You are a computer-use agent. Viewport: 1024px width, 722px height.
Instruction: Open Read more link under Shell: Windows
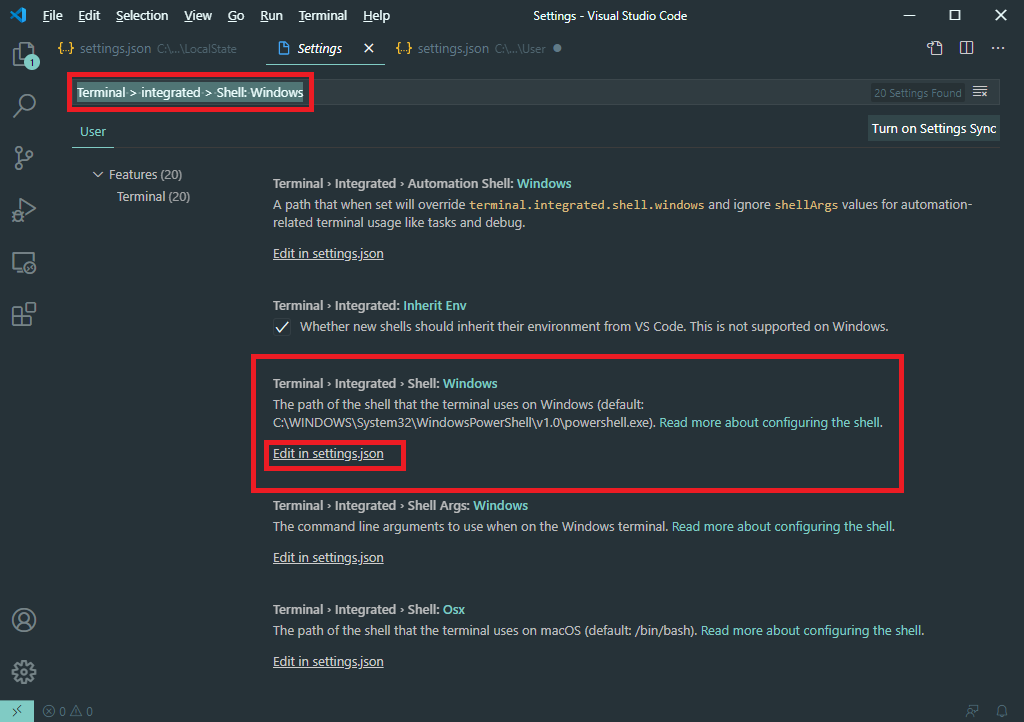coord(771,422)
